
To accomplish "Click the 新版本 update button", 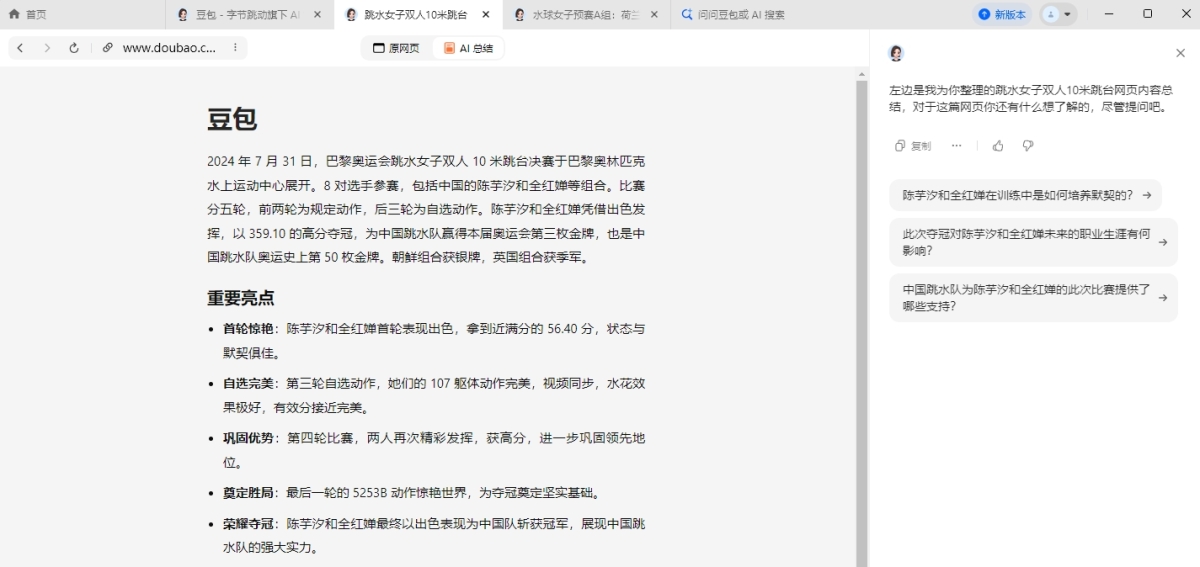I will point(1002,14).
